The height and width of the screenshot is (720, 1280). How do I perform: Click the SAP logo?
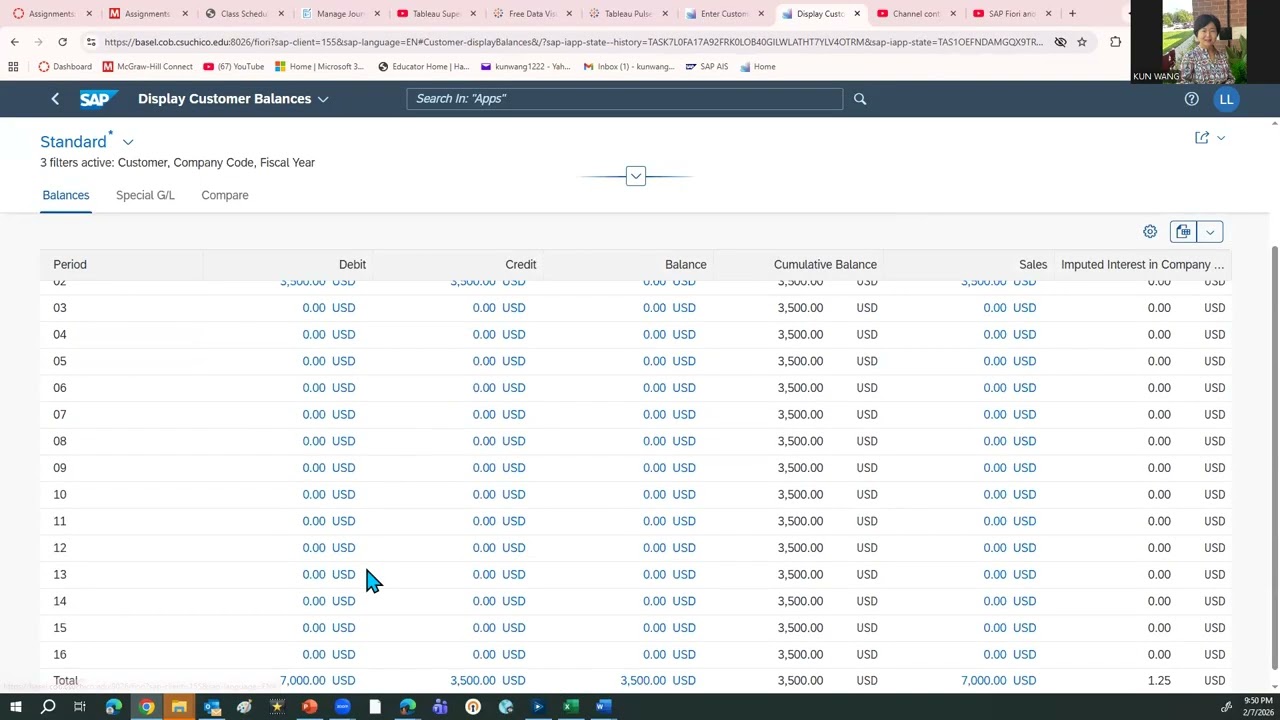(99, 99)
